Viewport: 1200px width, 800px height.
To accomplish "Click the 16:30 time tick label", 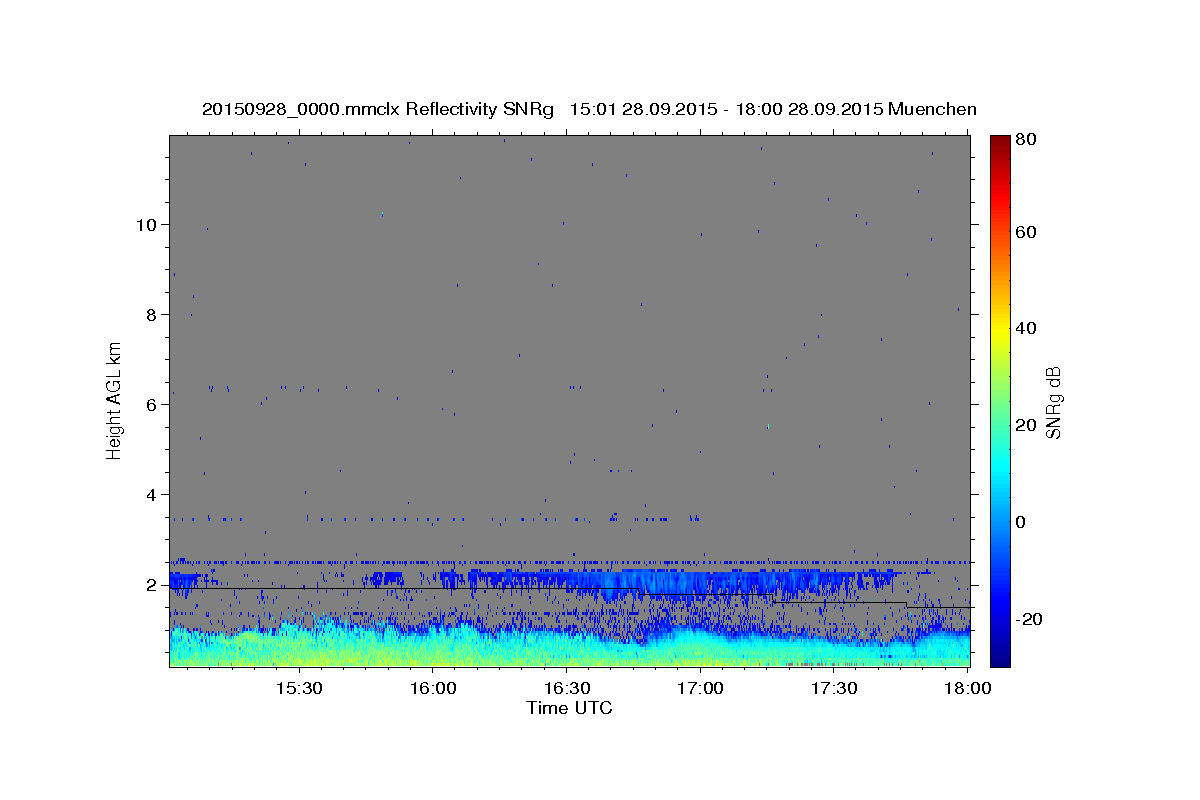I will (x=567, y=689).
